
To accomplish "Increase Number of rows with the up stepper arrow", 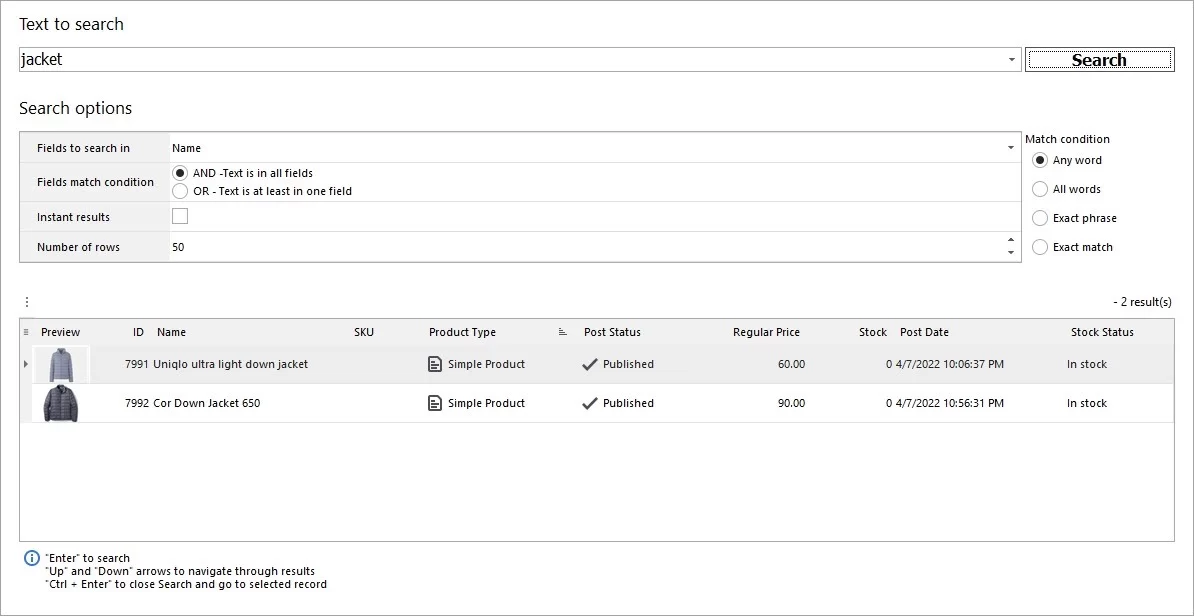I will (1011, 241).
